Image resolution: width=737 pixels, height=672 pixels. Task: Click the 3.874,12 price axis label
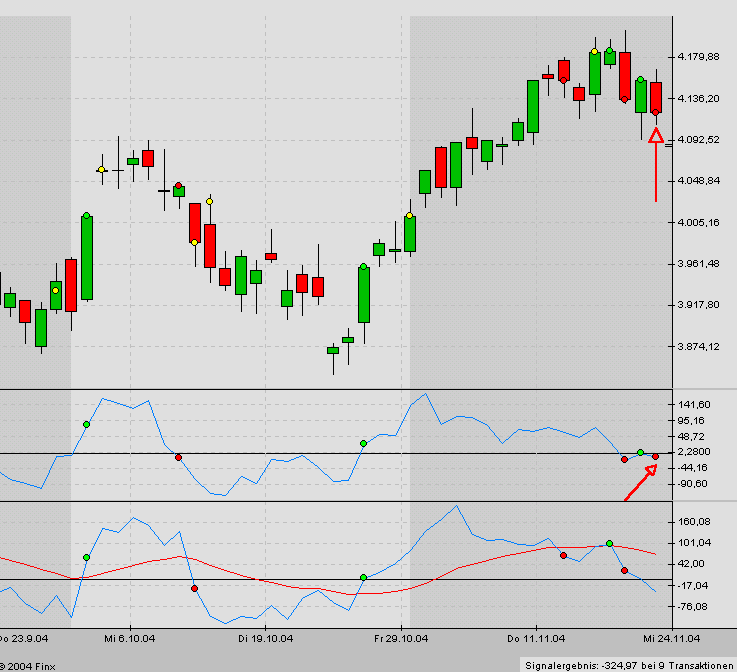[698, 347]
